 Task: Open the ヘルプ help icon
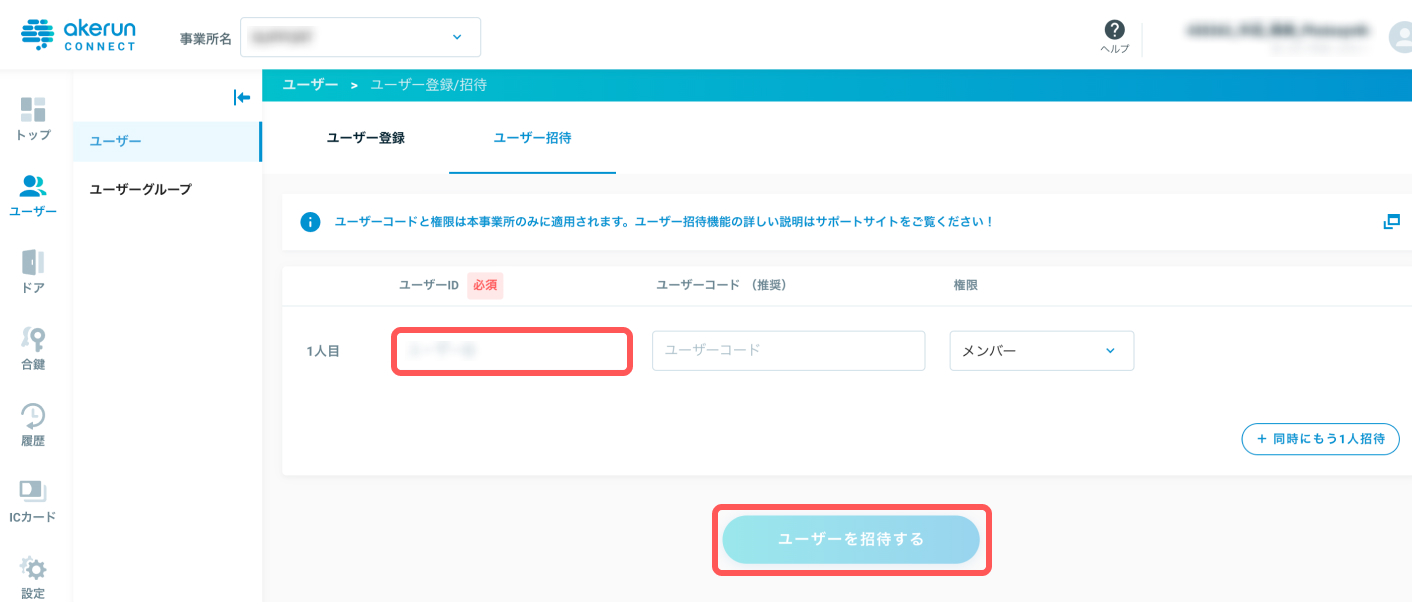(1114, 37)
